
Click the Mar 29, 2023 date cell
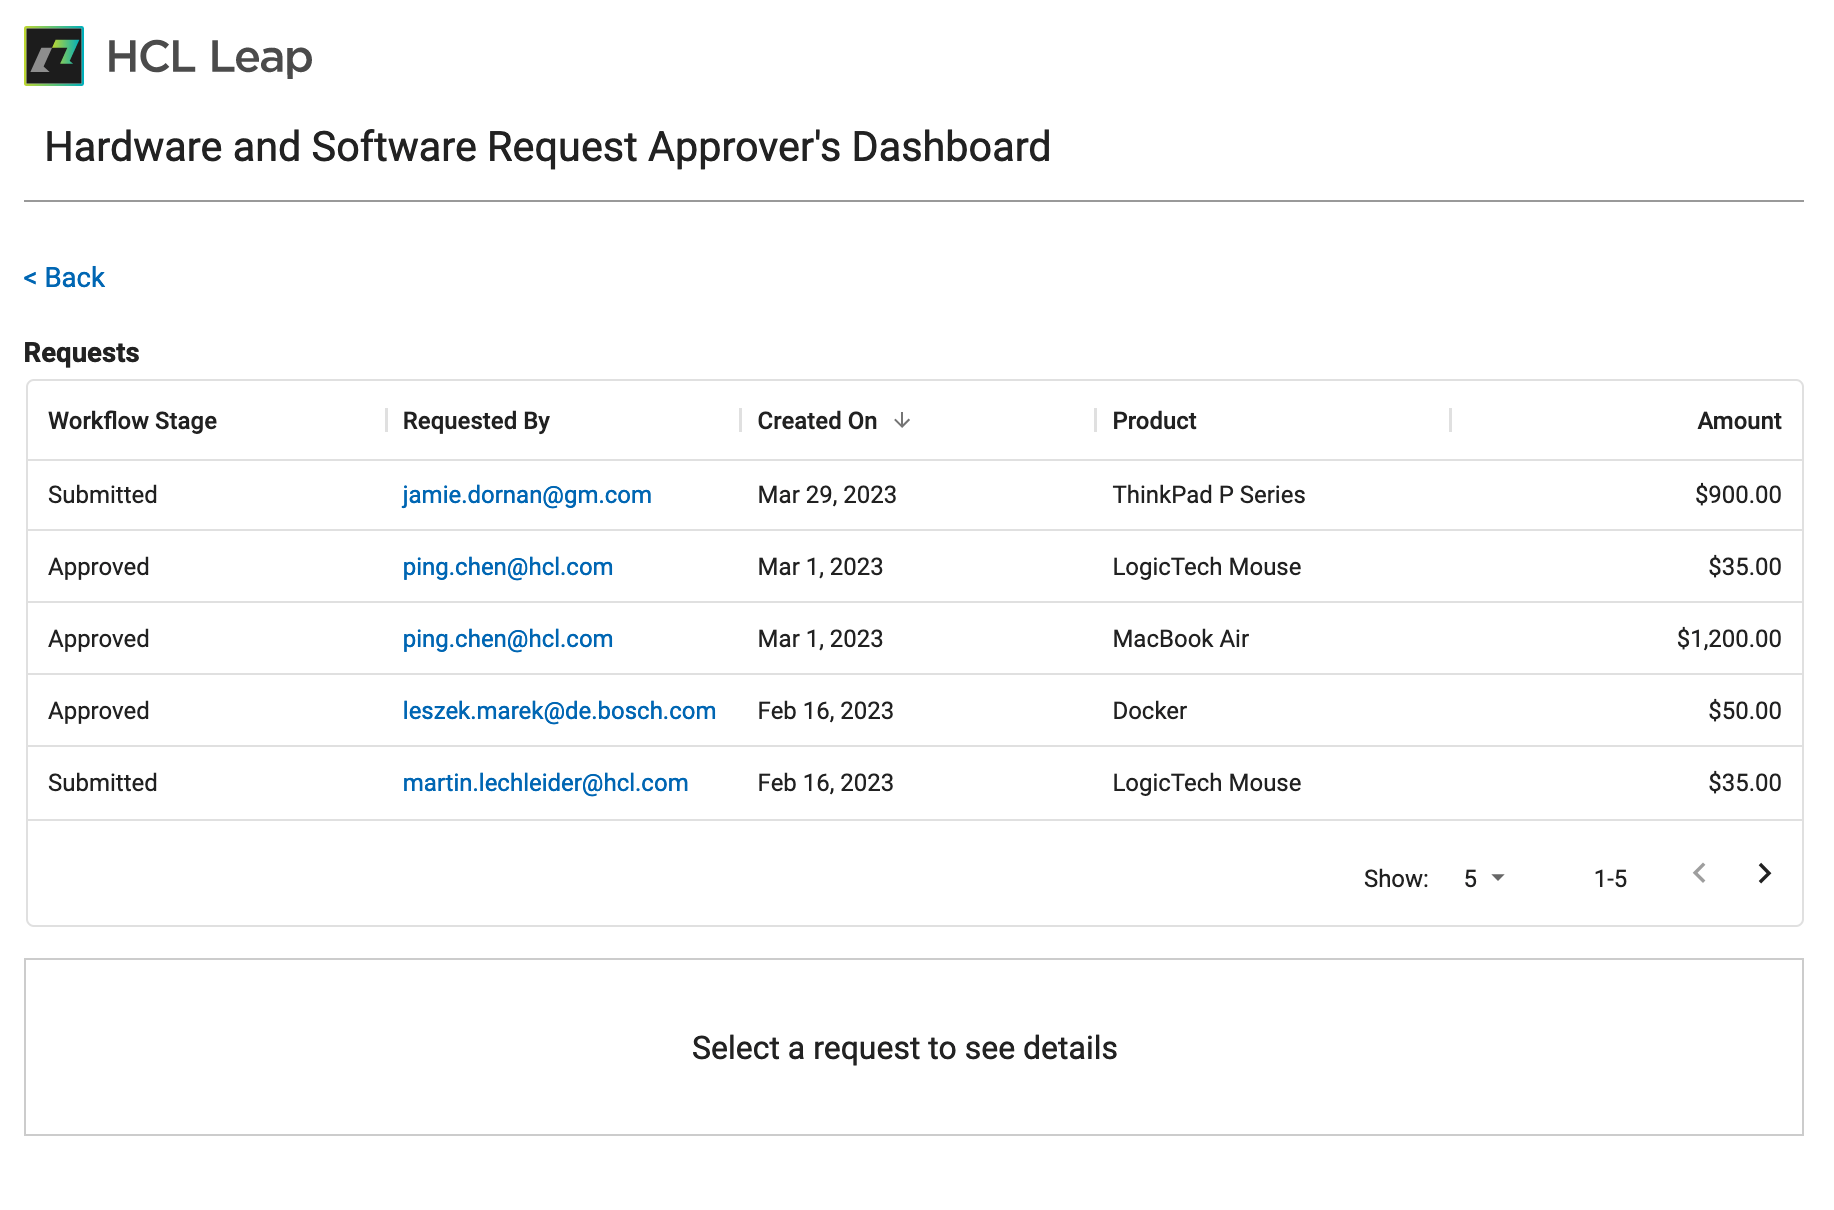827,495
